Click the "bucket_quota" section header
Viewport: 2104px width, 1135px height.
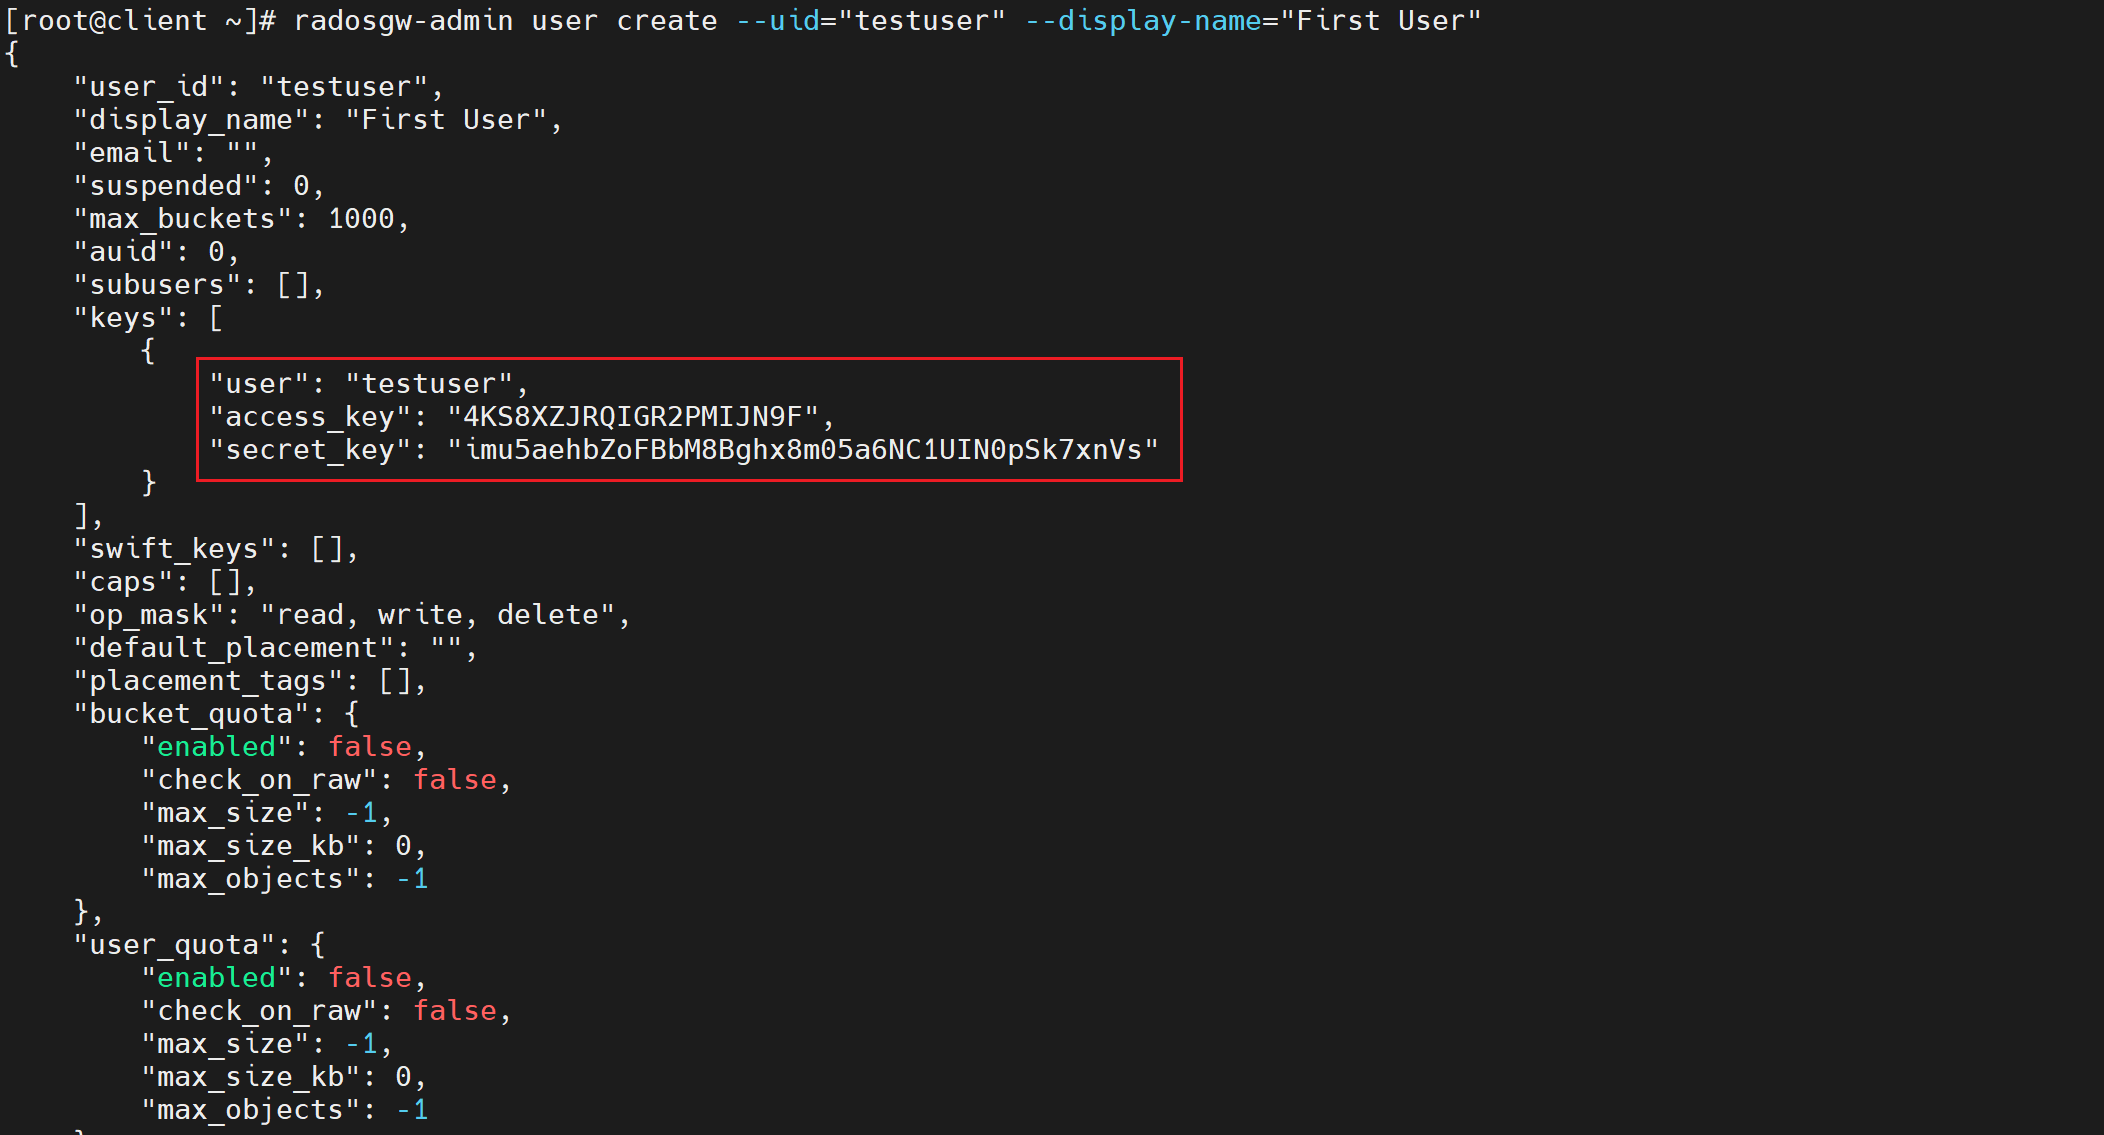pos(215,714)
